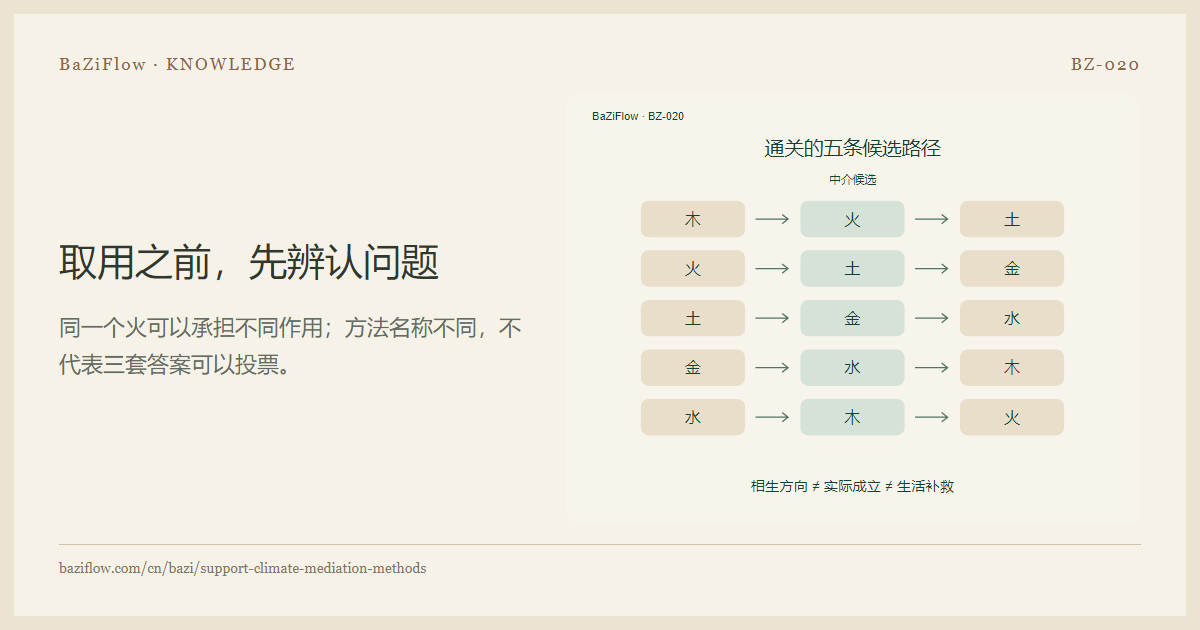
Task: Select the source 土 box in the 土→金→水 row
Action: (693, 318)
